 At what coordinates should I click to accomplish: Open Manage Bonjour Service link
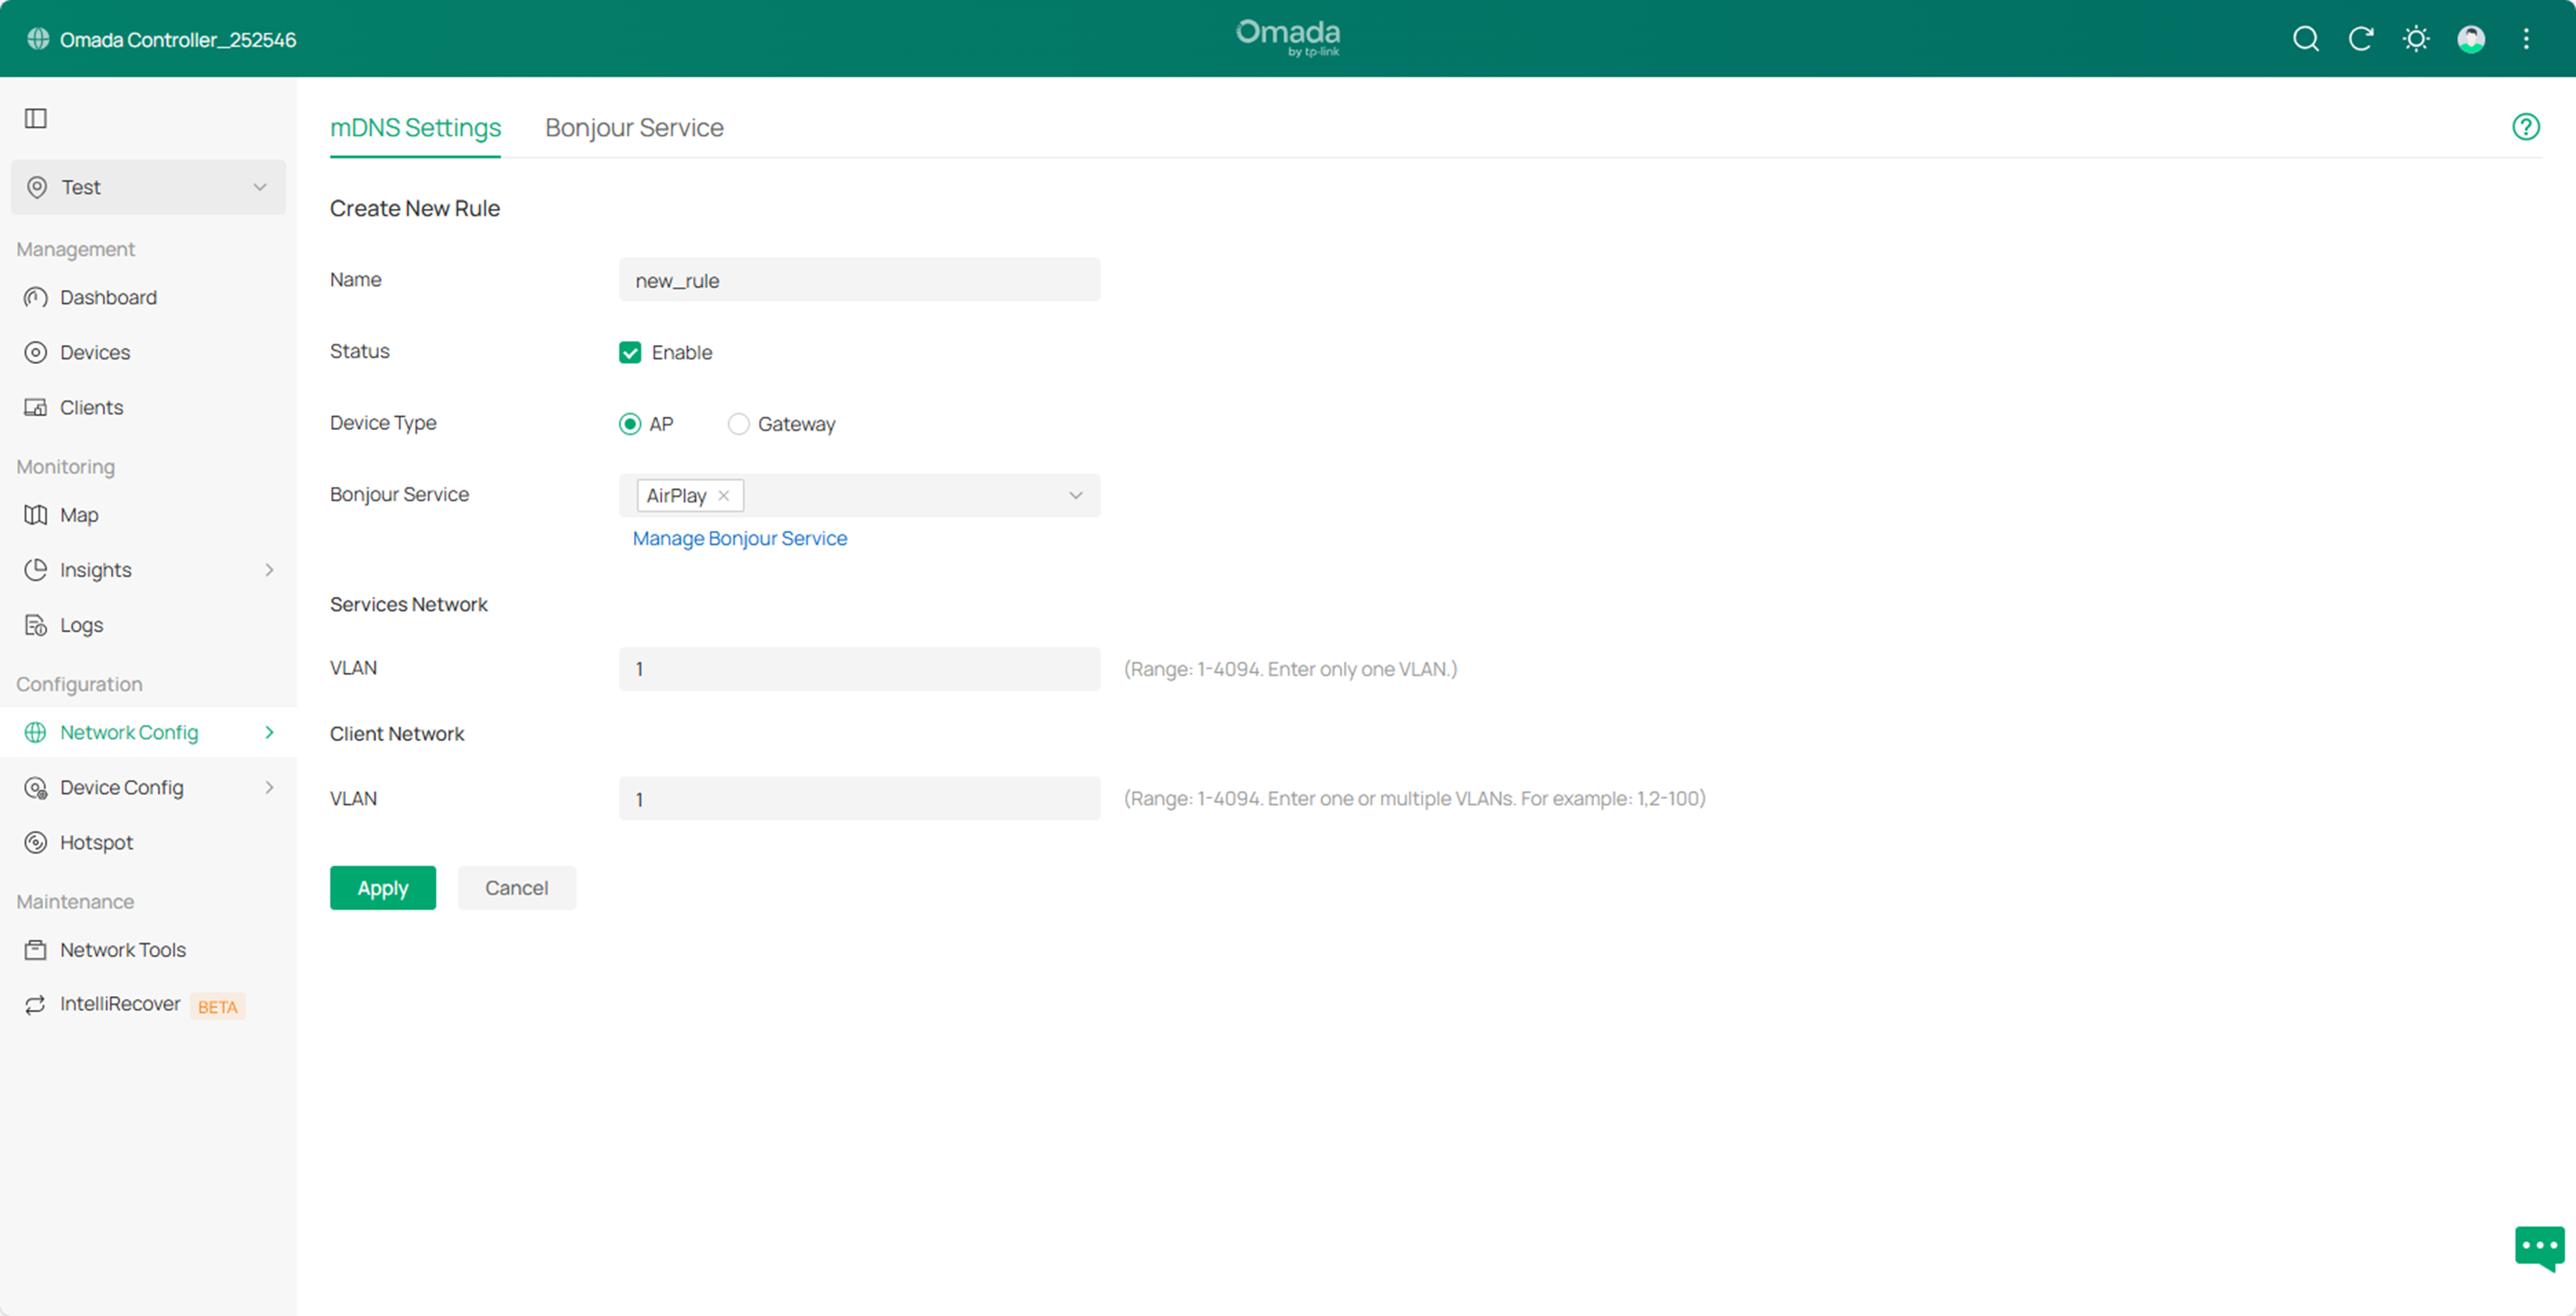[739, 538]
